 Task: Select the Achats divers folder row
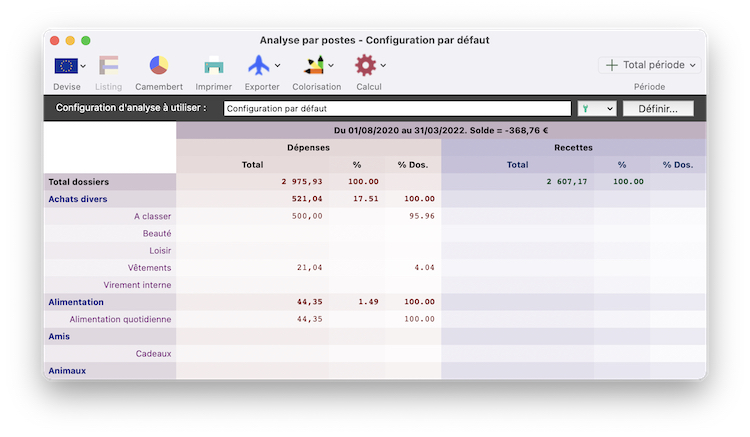coord(110,199)
